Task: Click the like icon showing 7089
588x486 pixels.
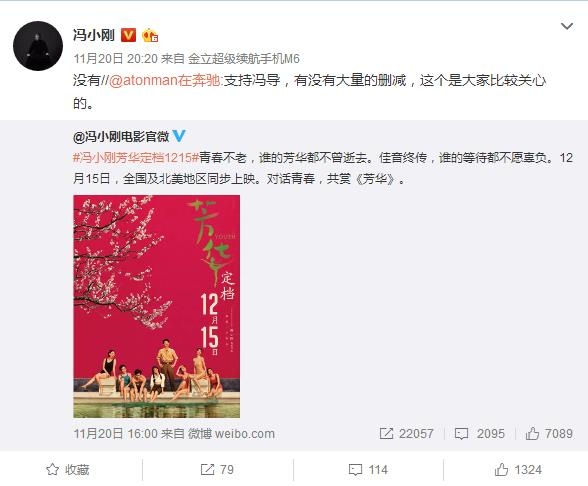Action: pyautogui.click(x=532, y=434)
